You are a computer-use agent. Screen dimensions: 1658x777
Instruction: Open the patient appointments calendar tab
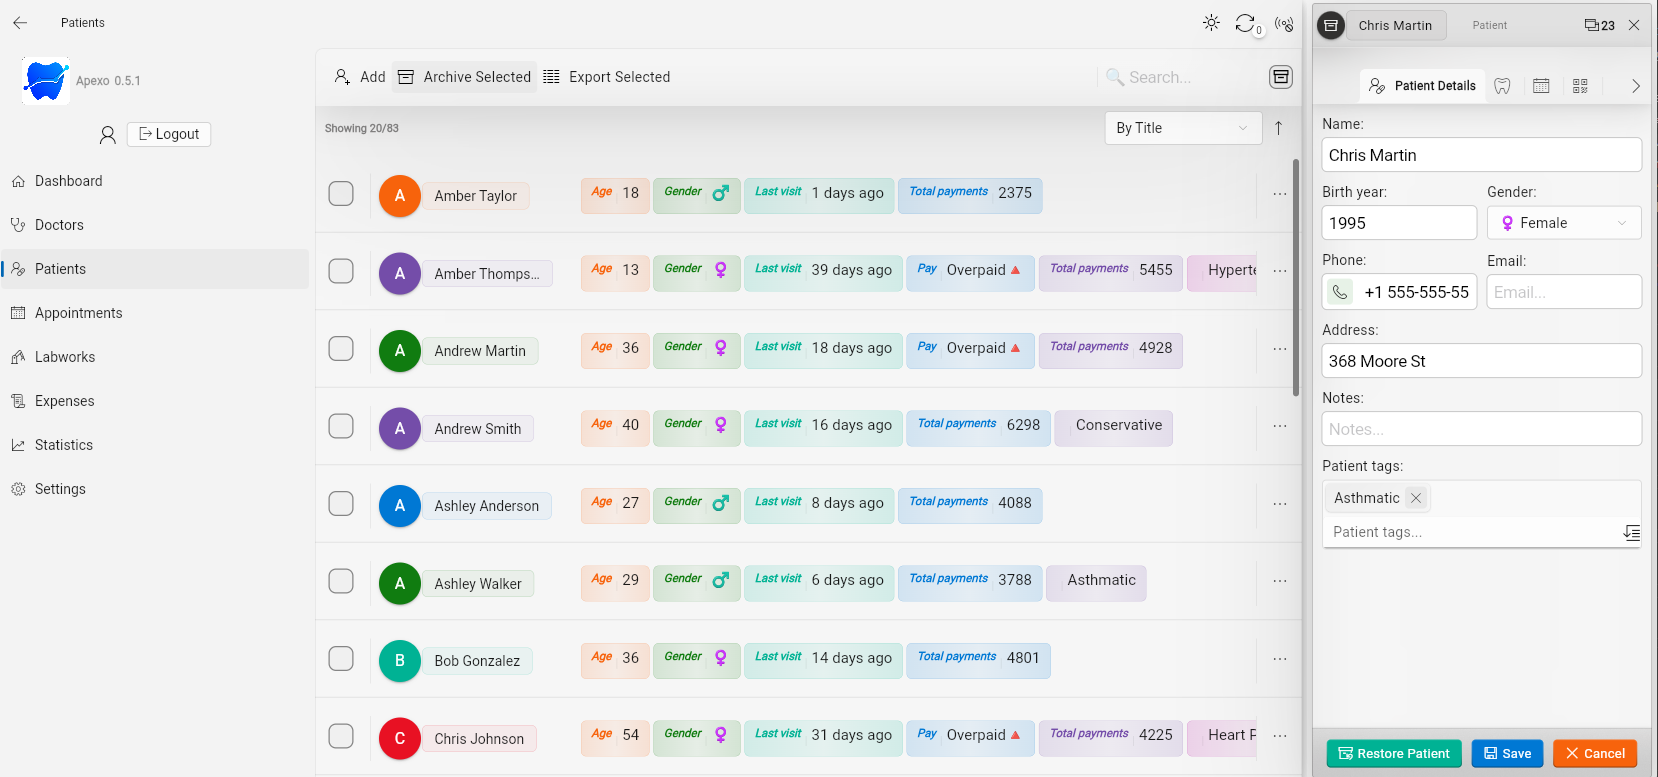(1541, 86)
